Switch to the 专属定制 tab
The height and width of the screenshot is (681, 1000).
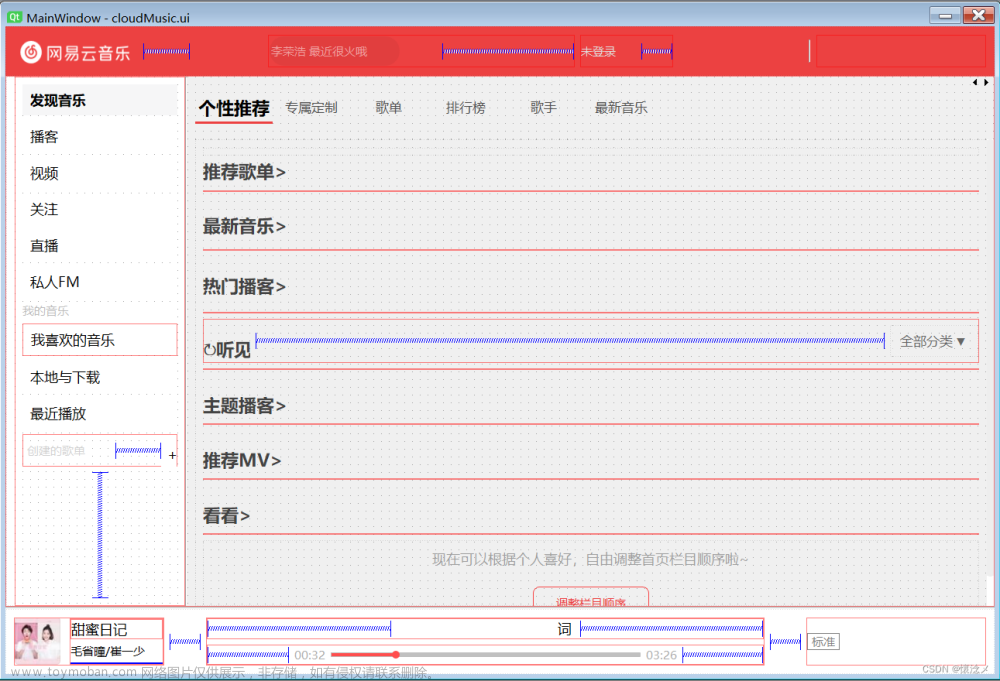pyautogui.click(x=311, y=108)
